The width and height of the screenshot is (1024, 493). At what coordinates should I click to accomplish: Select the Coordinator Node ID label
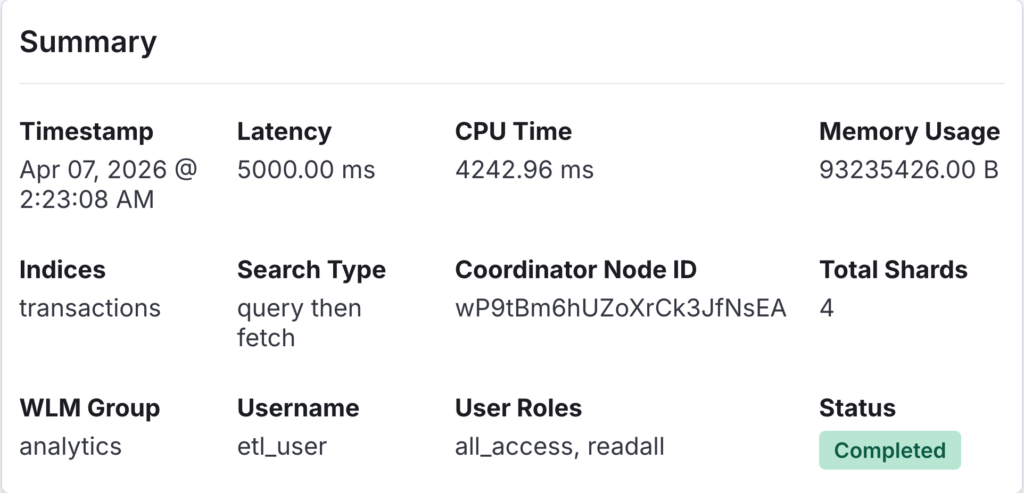click(x=576, y=270)
